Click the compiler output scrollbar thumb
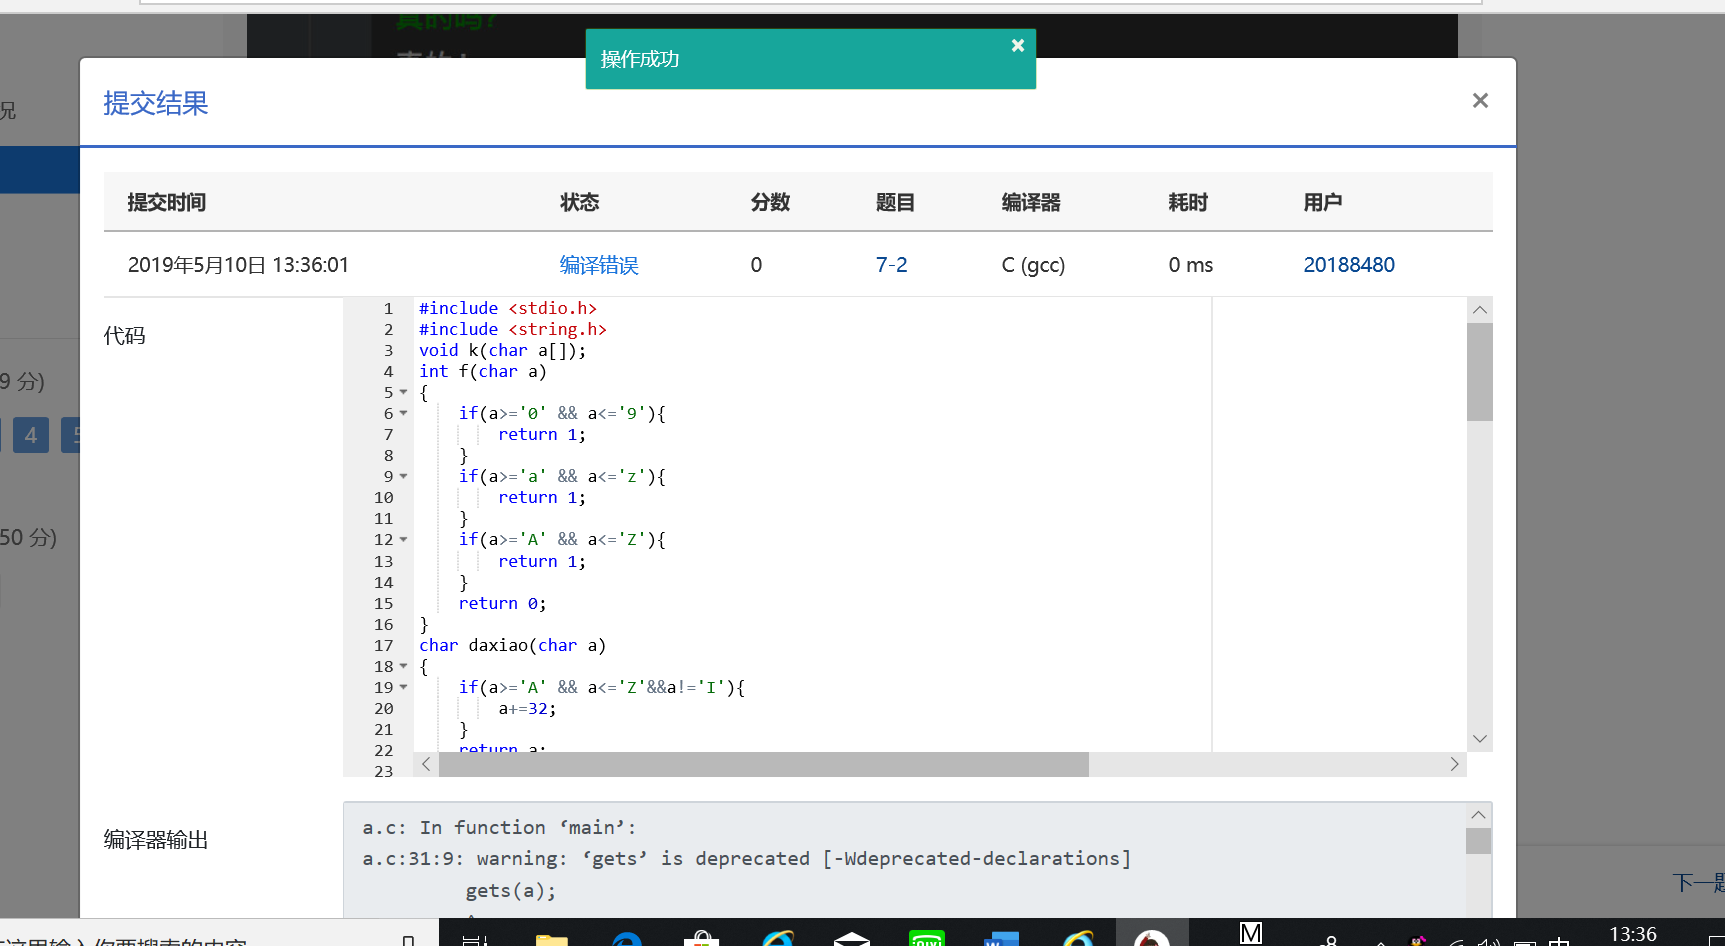The height and width of the screenshot is (946, 1725). click(1478, 841)
